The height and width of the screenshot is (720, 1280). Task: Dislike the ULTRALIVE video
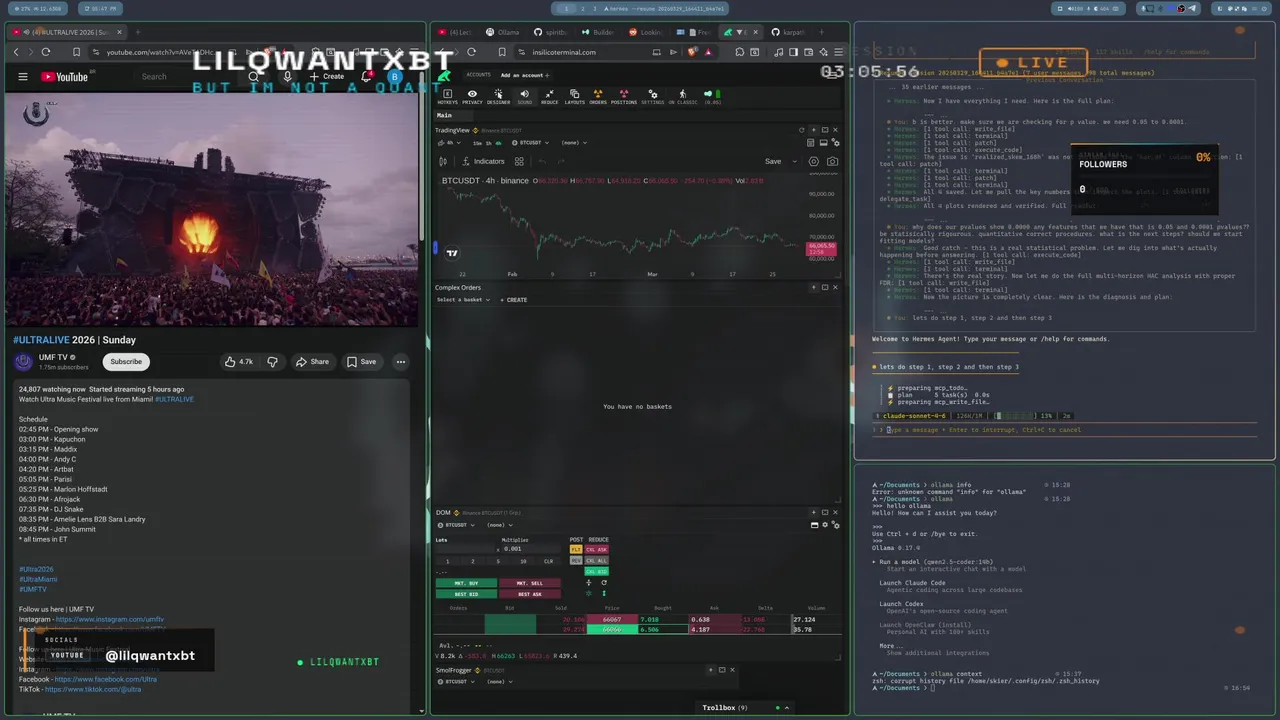click(x=272, y=362)
